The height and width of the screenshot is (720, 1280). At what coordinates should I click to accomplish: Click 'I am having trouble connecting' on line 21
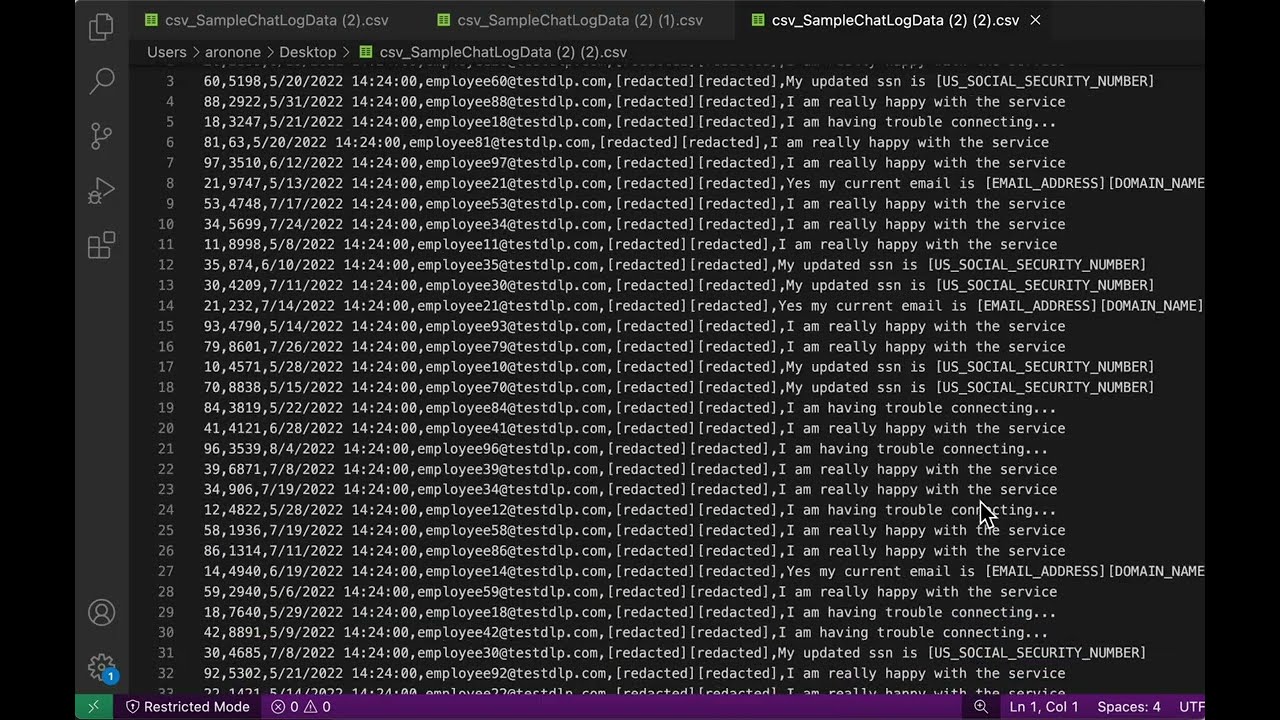tap(900, 449)
